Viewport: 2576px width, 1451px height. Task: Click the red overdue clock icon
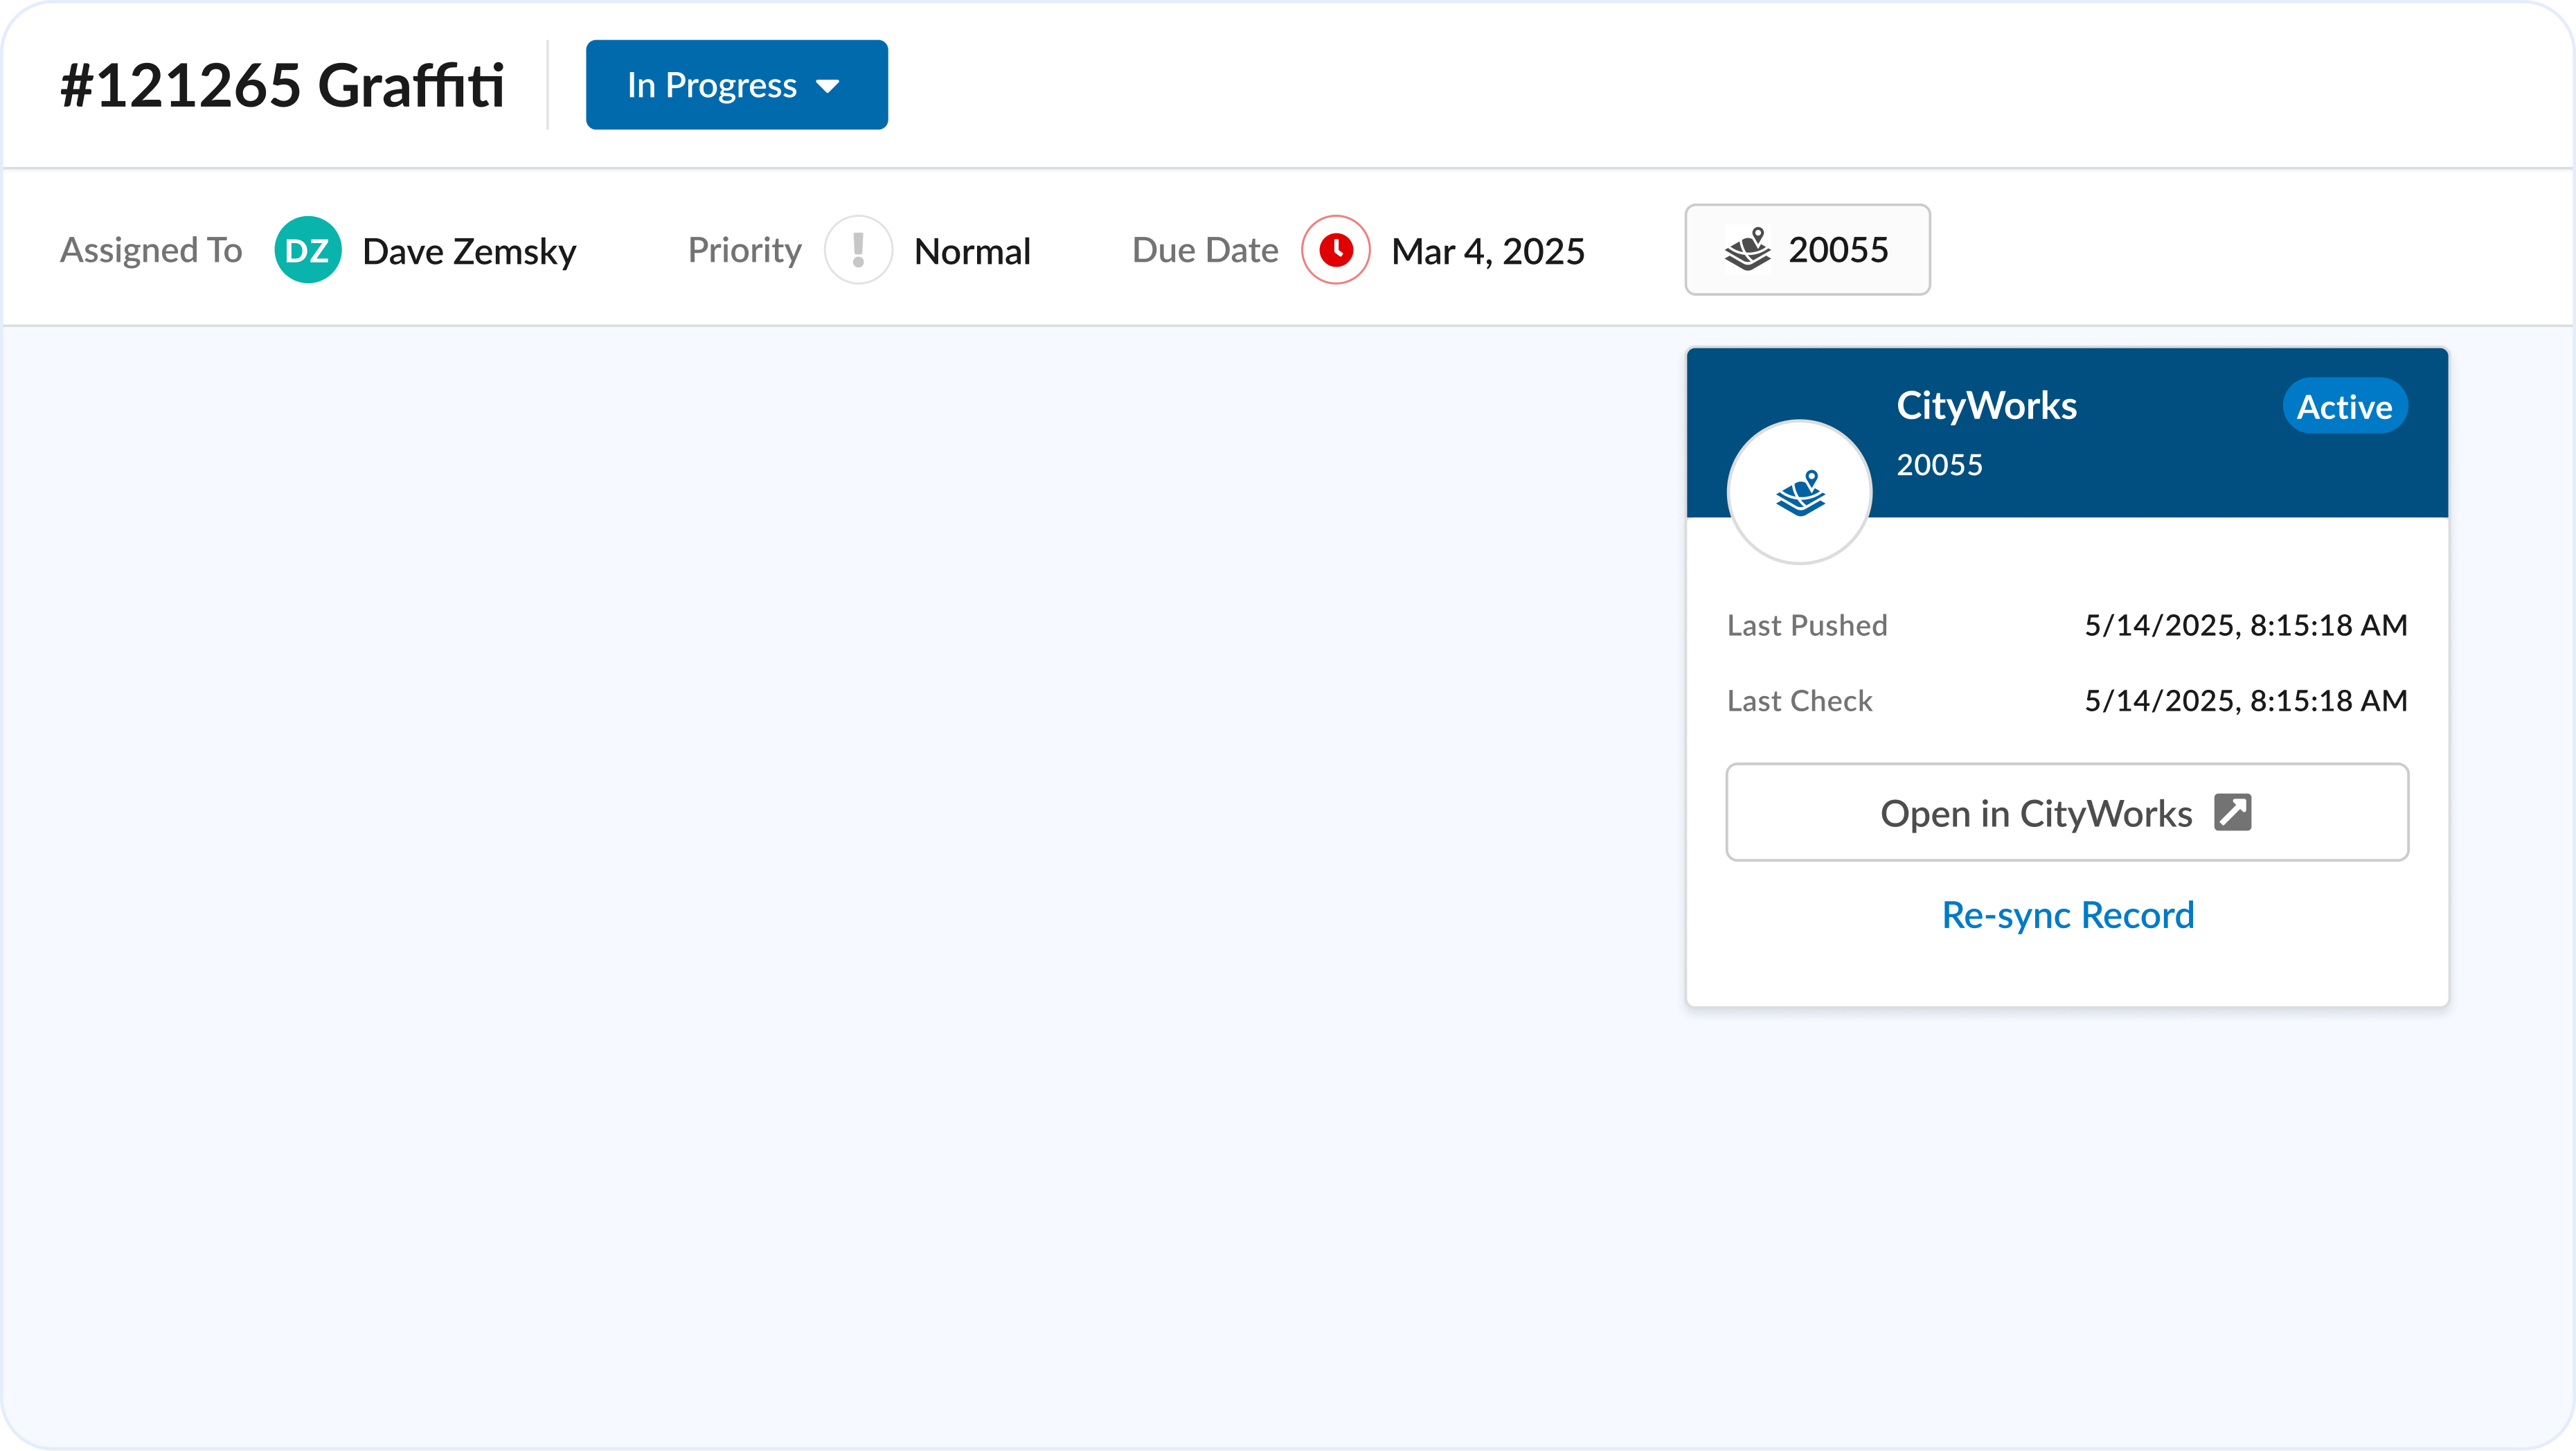click(1335, 250)
